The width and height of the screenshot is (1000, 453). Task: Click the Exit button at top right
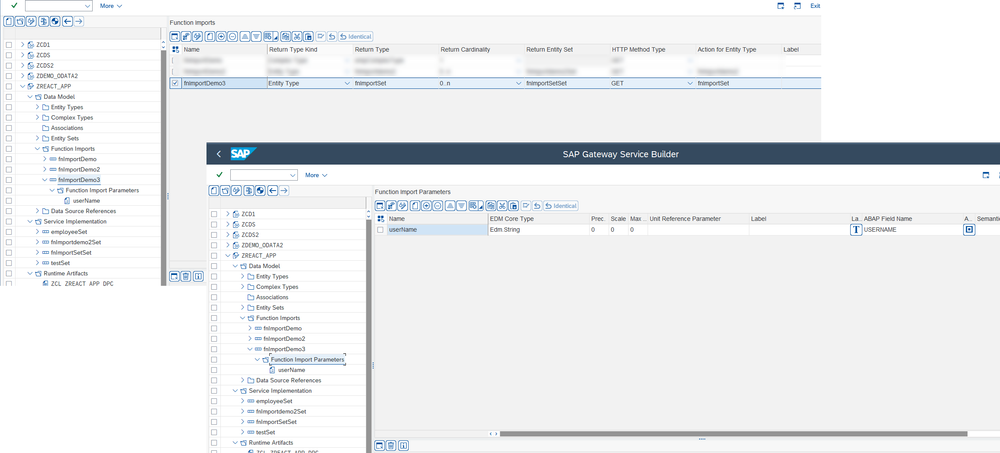tap(815, 6)
